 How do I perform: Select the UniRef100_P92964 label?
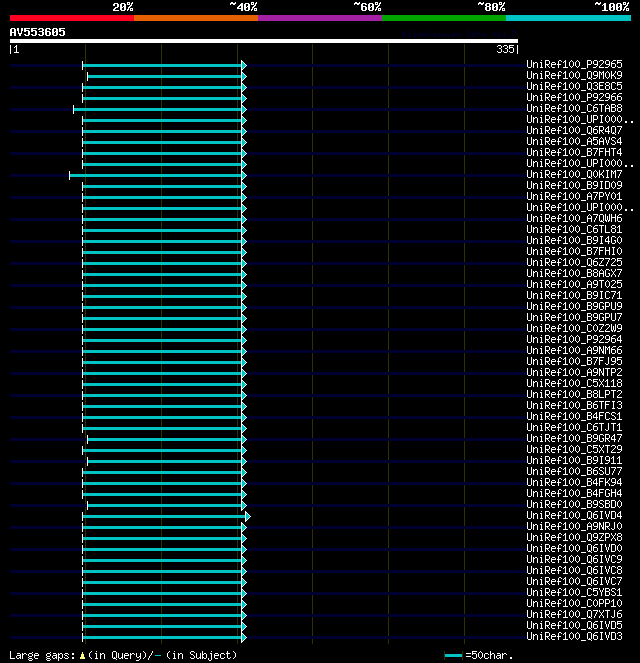(x=574, y=339)
